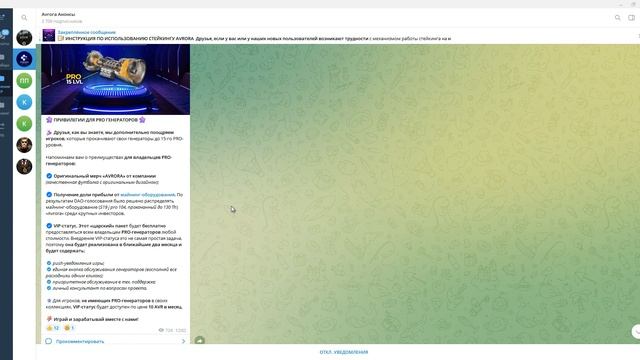Select the active folder tab in sidebar
The width and height of the screenshot is (640, 360).
click(5, 83)
